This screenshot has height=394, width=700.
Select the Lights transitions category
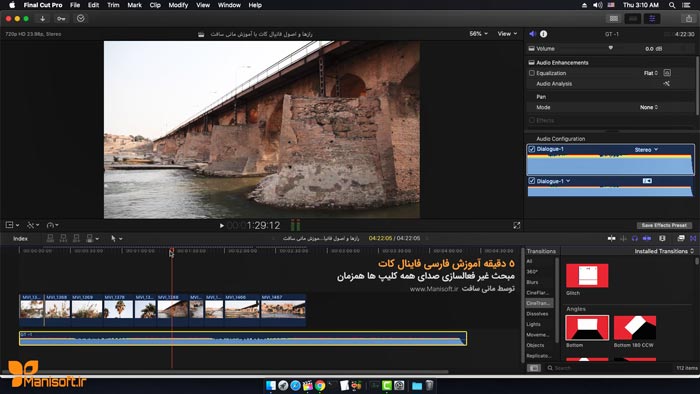point(533,324)
